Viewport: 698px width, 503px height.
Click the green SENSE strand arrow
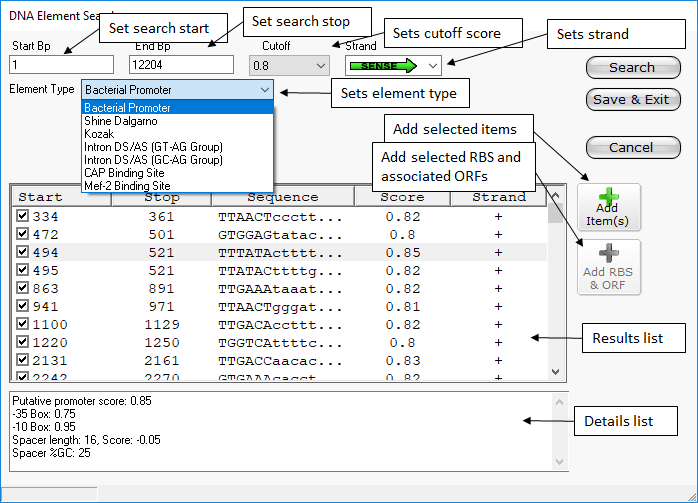click(x=380, y=65)
